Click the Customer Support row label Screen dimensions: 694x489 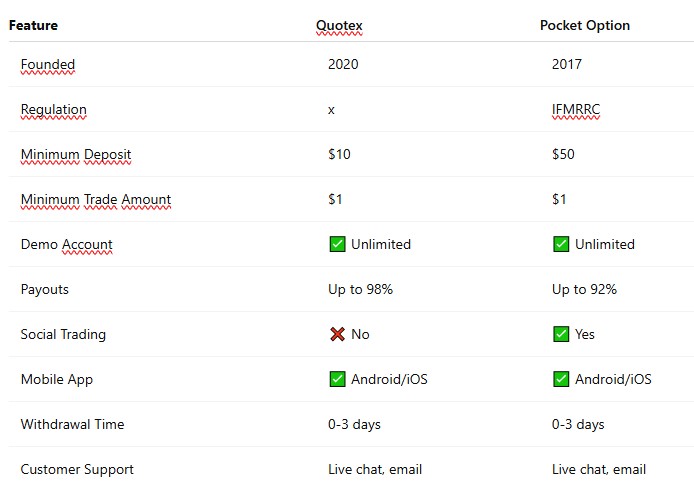point(77,470)
